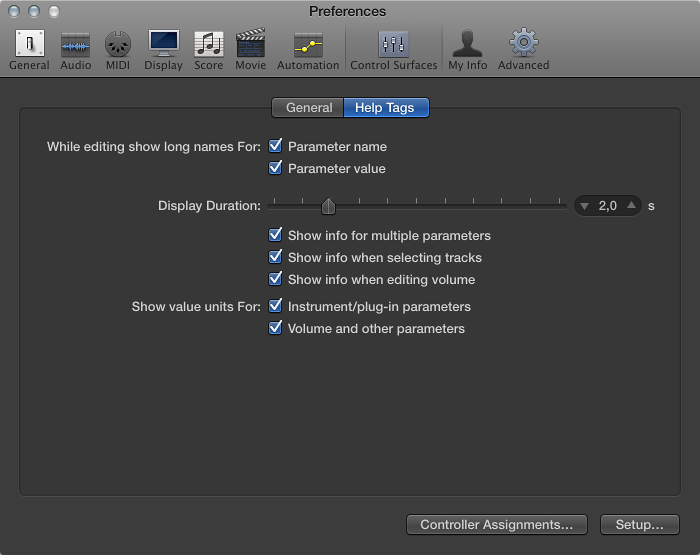Switch to the General sub-tab

click(308, 108)
